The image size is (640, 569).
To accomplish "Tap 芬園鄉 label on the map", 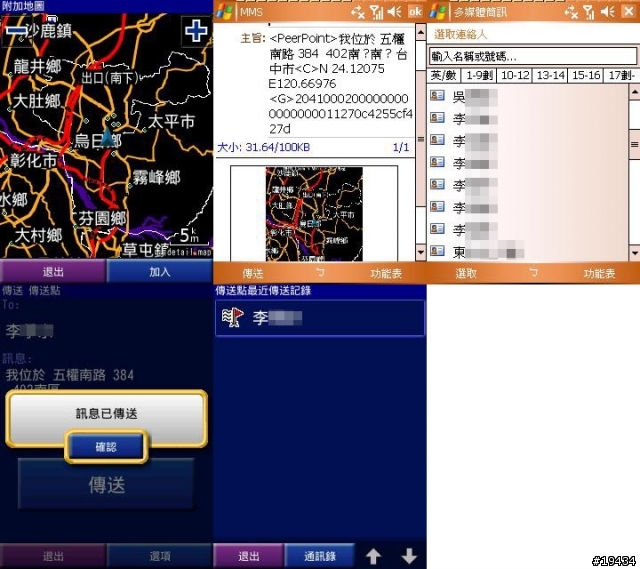I will click(x=102, y=218).
